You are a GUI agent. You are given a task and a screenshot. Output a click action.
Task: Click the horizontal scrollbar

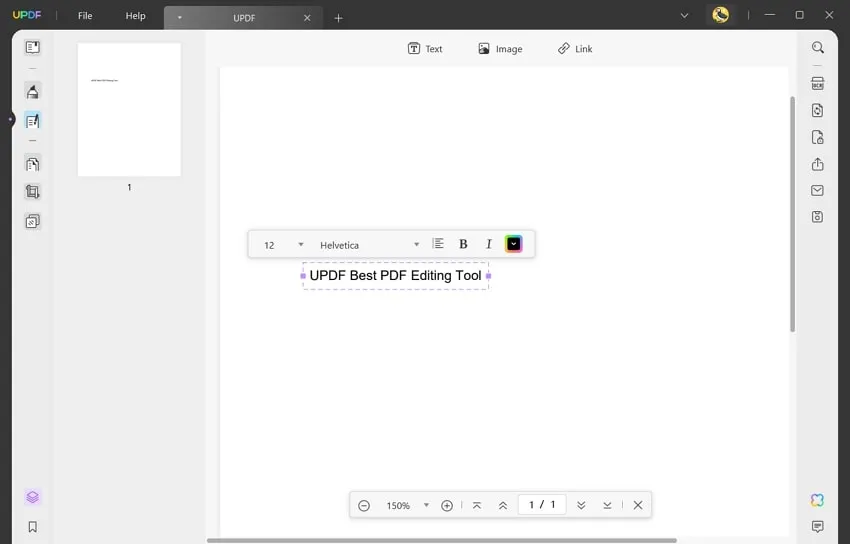pos(442,540)
